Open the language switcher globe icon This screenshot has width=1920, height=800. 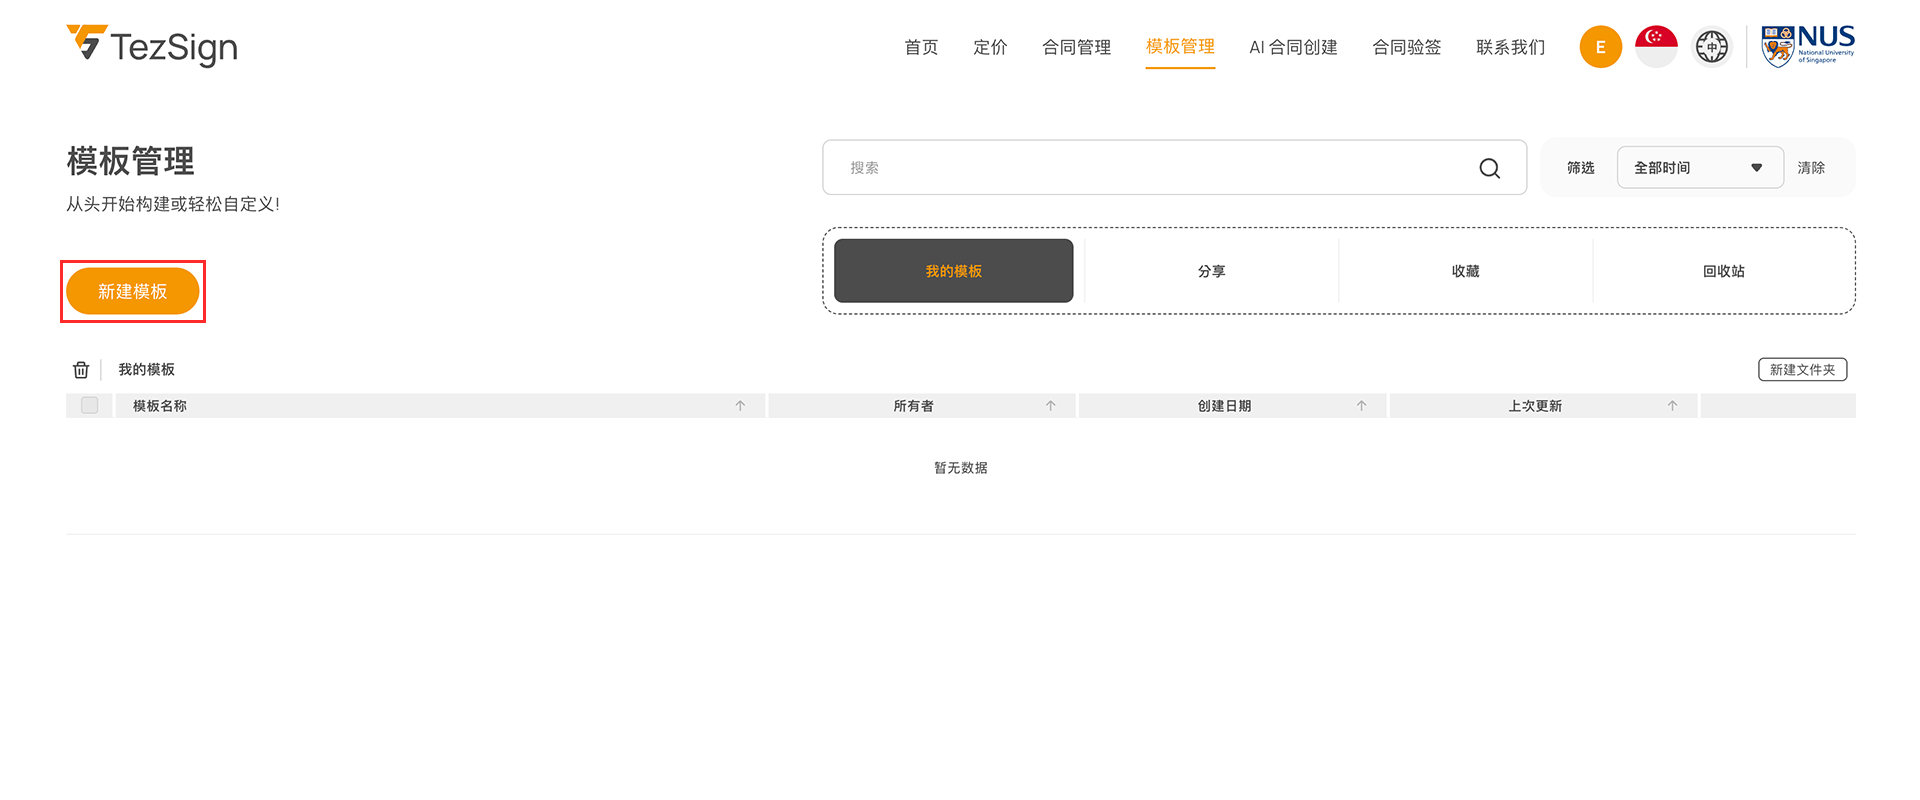click(x=1711, y=47)
